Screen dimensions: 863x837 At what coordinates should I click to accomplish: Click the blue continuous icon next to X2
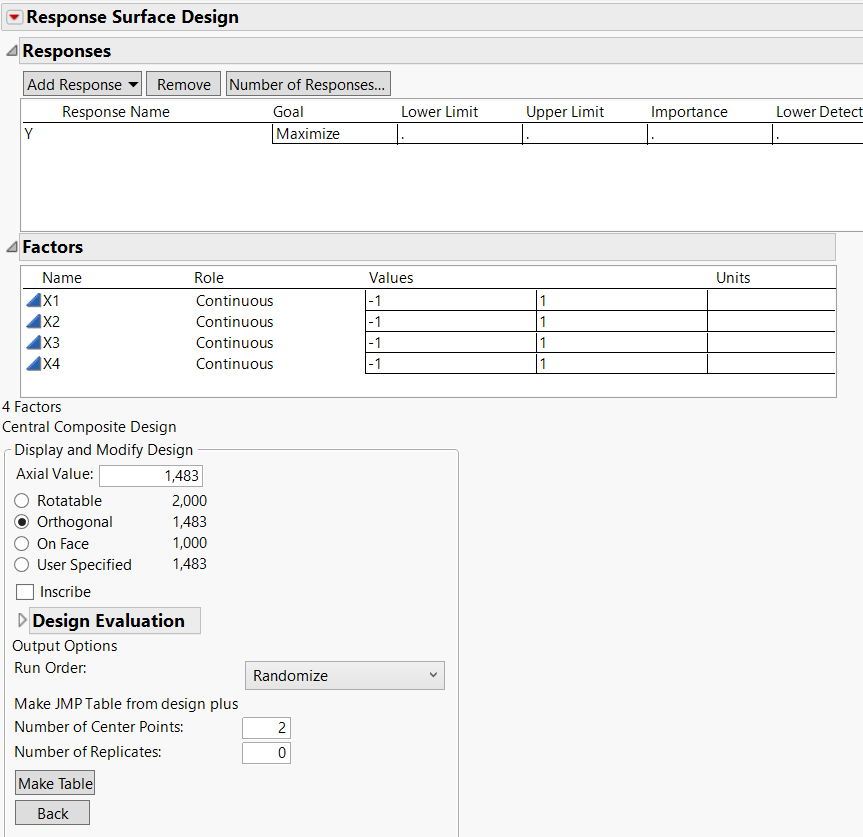click(x=34, y=321)
